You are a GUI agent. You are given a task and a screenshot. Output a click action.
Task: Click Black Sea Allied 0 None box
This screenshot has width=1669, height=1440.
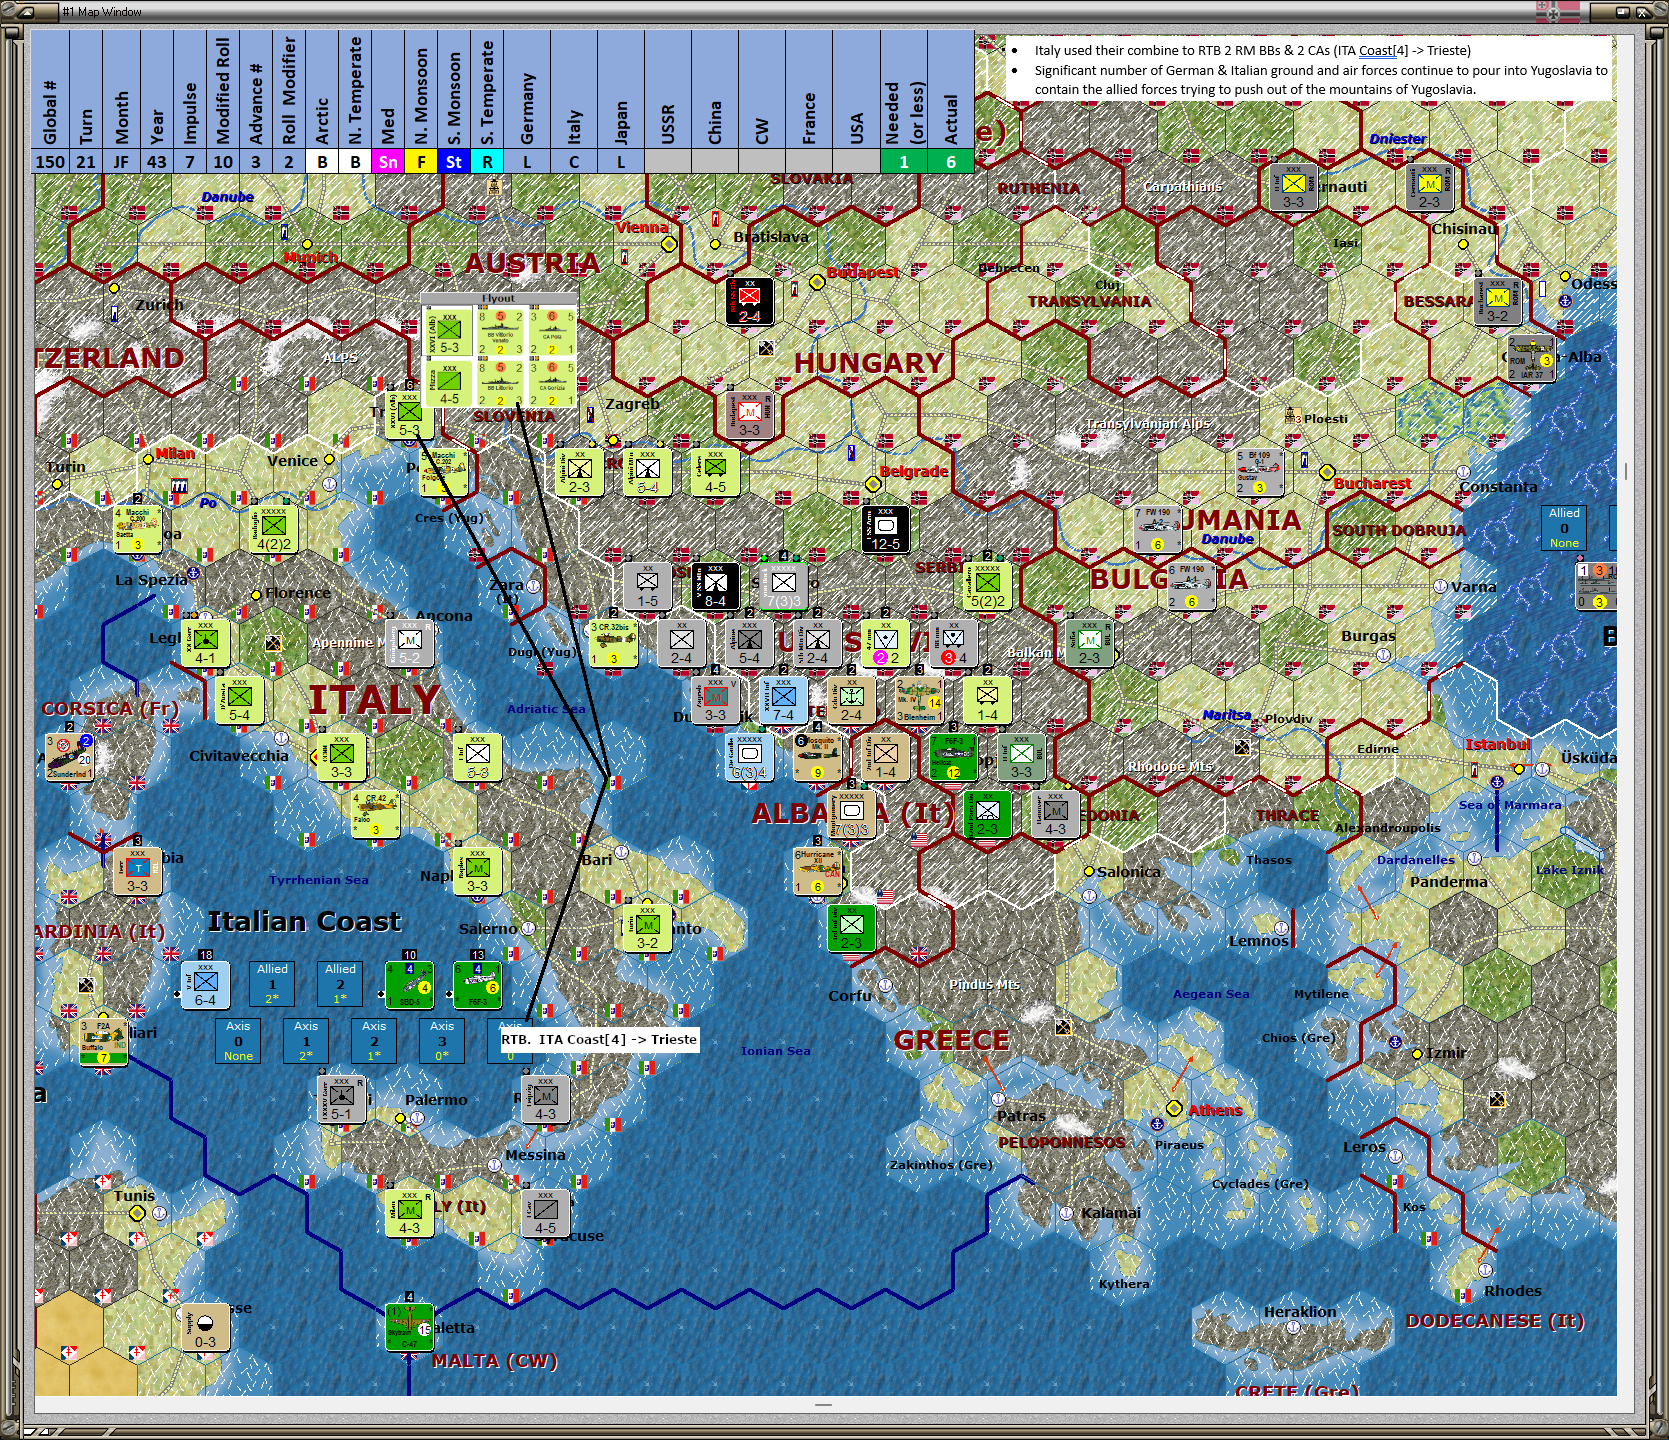(1564, 528)
